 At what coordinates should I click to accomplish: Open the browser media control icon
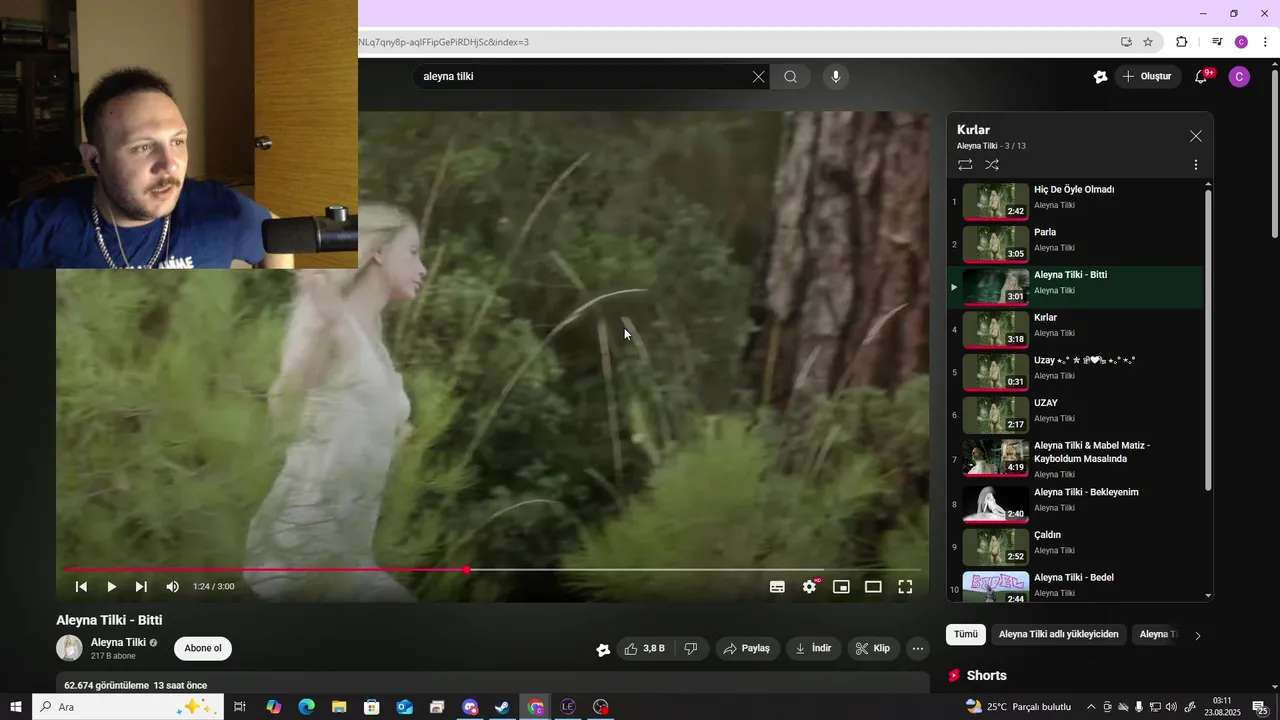pos(1217,42)
